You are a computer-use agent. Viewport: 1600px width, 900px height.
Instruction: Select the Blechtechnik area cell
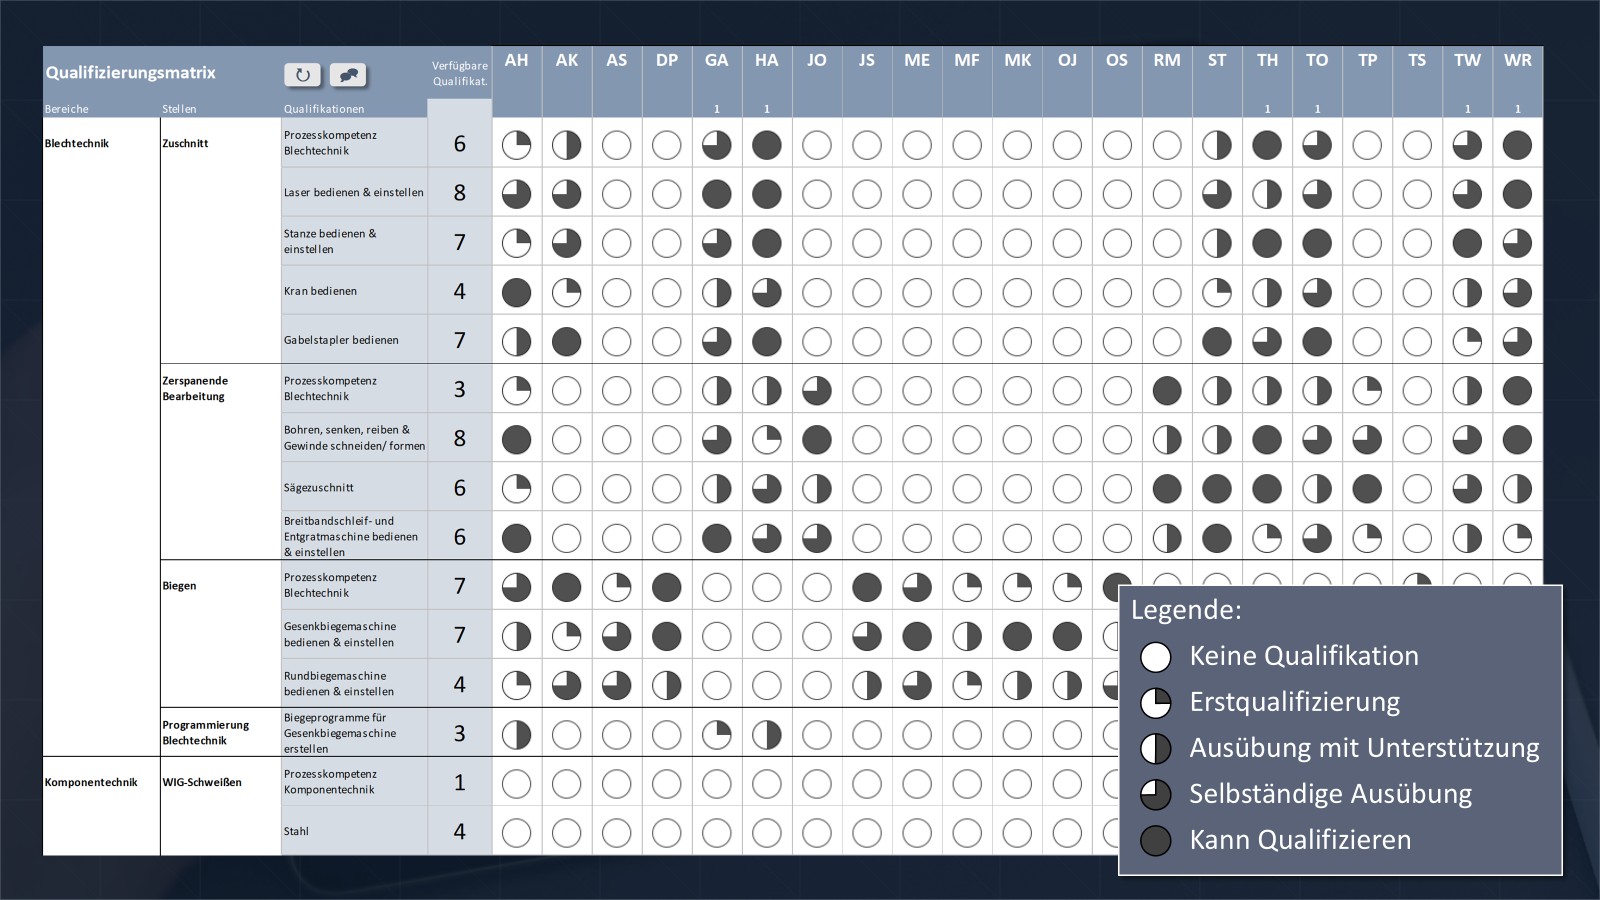coord(76,143)
